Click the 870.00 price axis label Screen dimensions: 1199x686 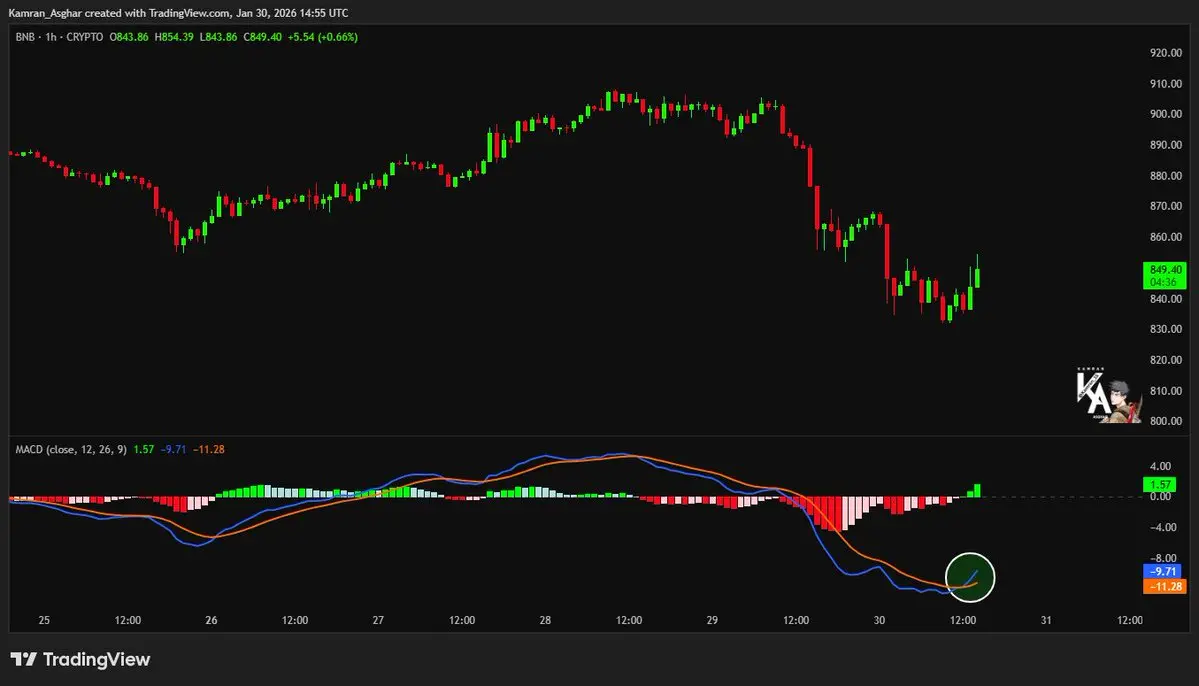pyautogui.click(x=1166, y=206)
